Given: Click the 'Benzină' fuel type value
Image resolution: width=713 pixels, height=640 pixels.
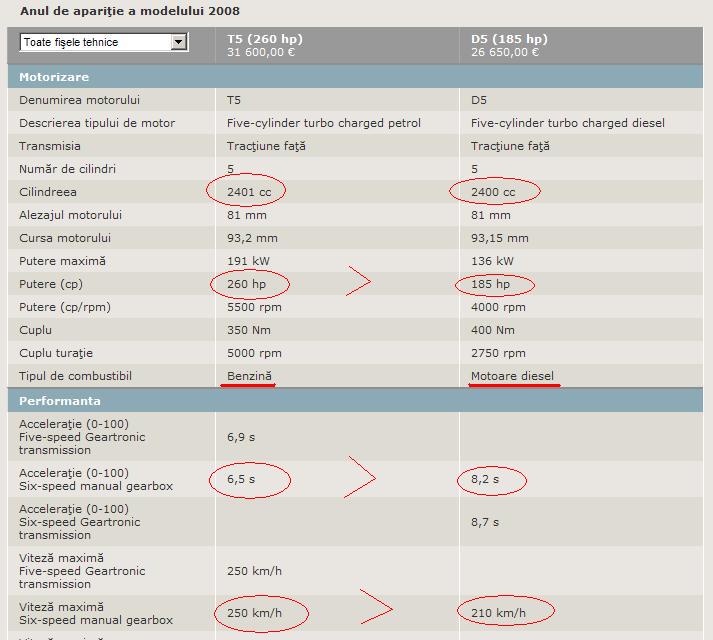Looking at the screenshot, I should pos(249,376).
